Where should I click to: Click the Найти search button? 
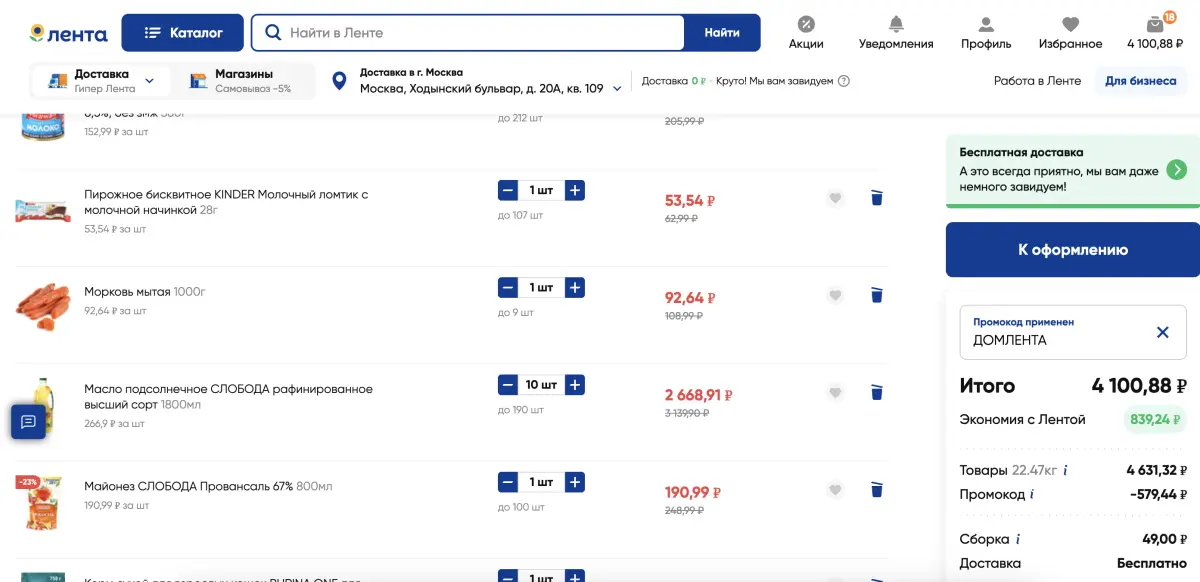(x=722, y=33)
